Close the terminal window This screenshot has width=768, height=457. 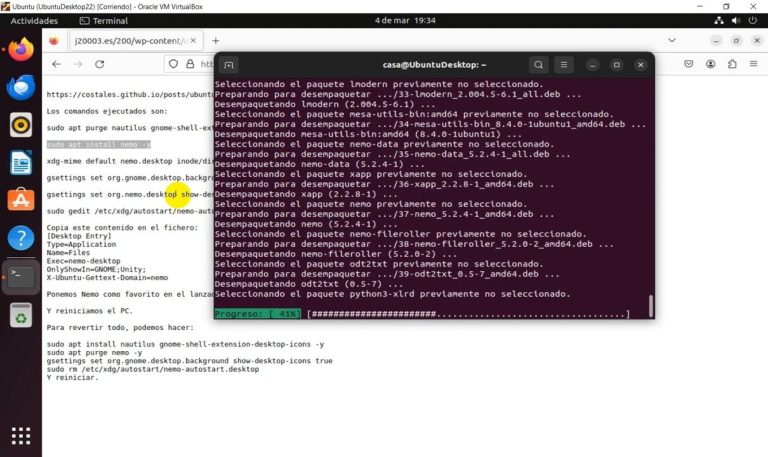click(x=641, y=65)
